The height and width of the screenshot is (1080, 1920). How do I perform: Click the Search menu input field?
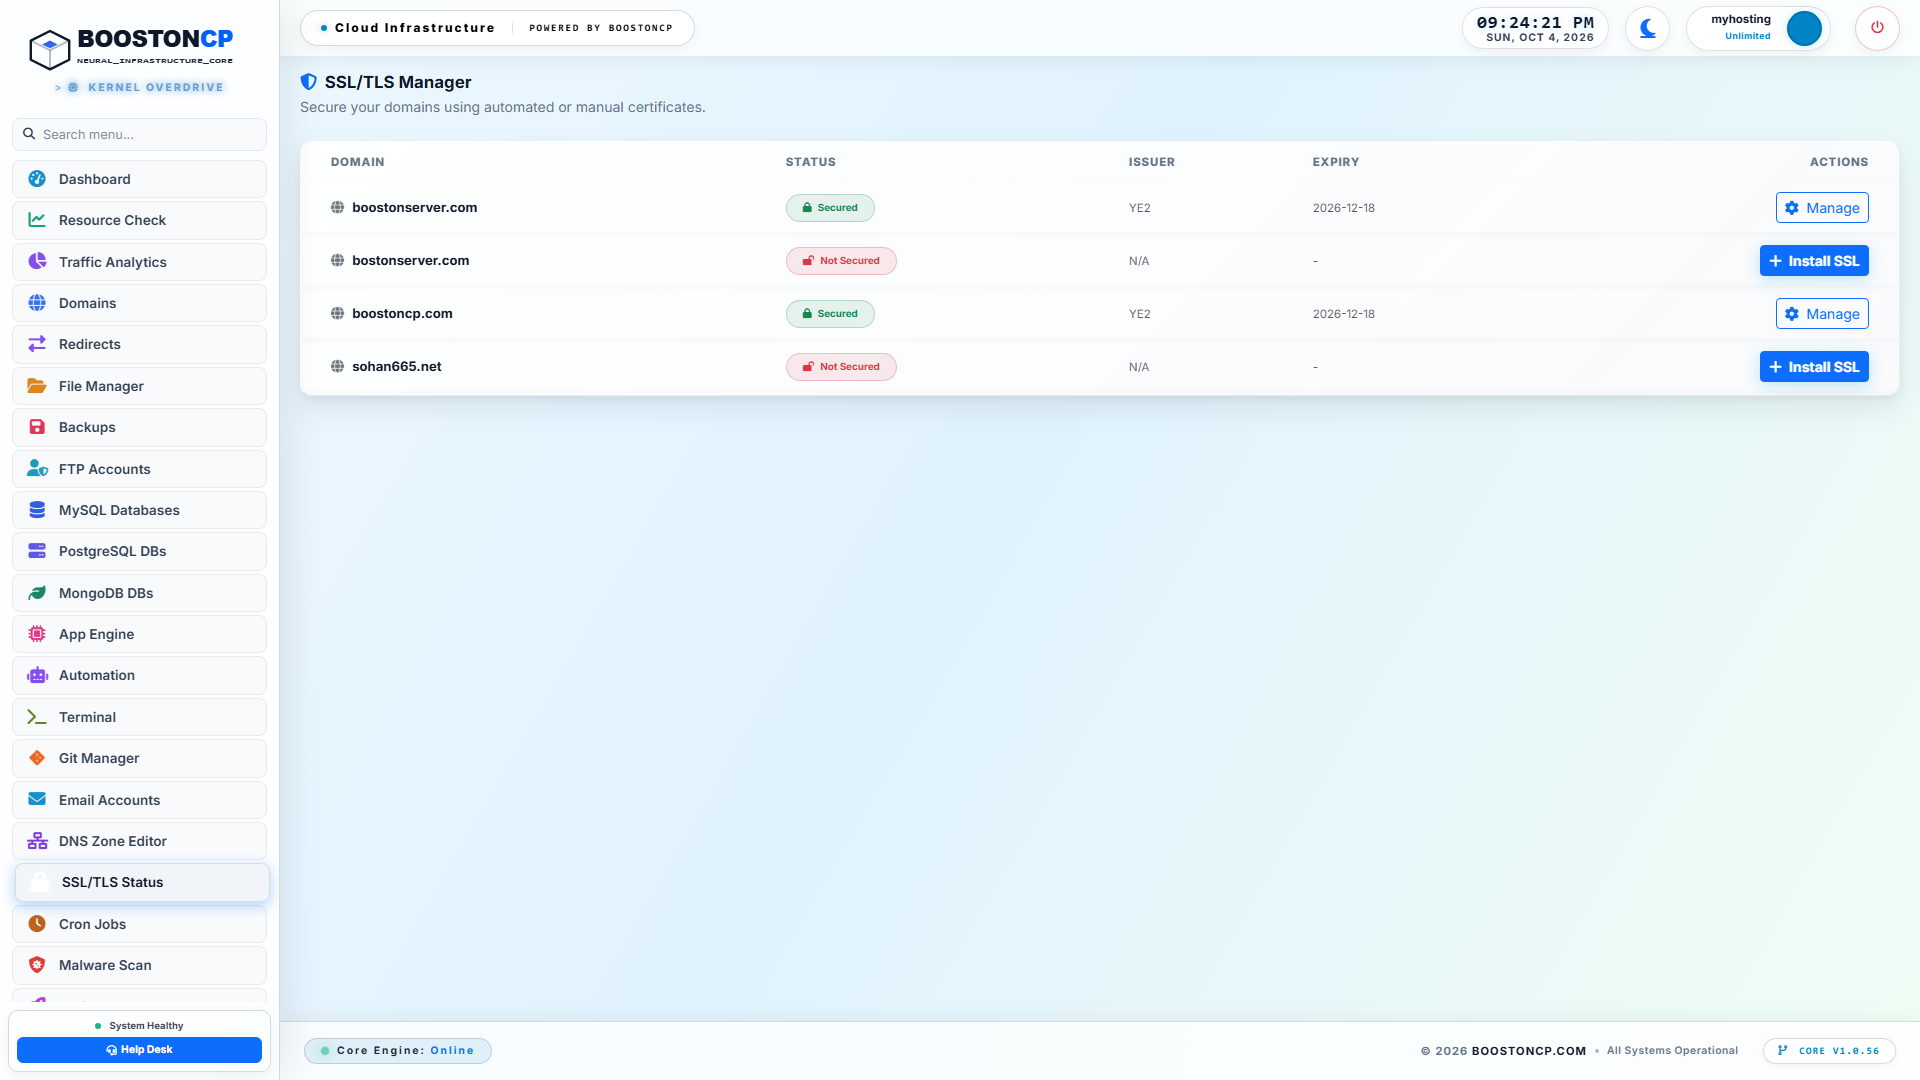(x=139, y=134)
